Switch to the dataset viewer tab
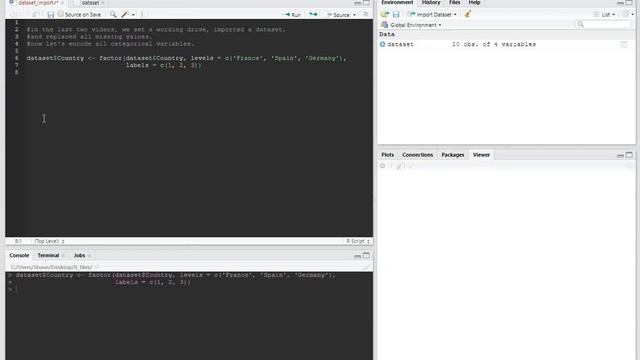Screen dimensions: 640x360 coord(90,3)
